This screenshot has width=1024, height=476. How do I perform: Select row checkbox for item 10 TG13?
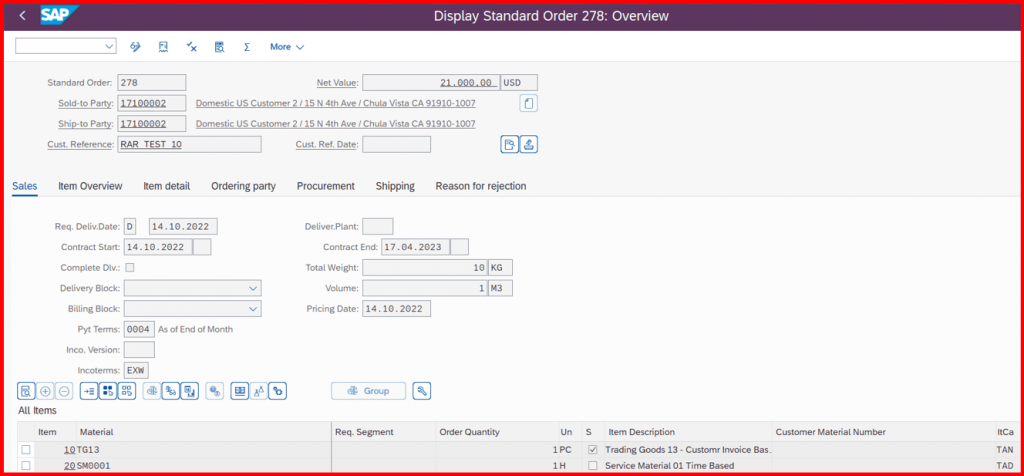26,449
